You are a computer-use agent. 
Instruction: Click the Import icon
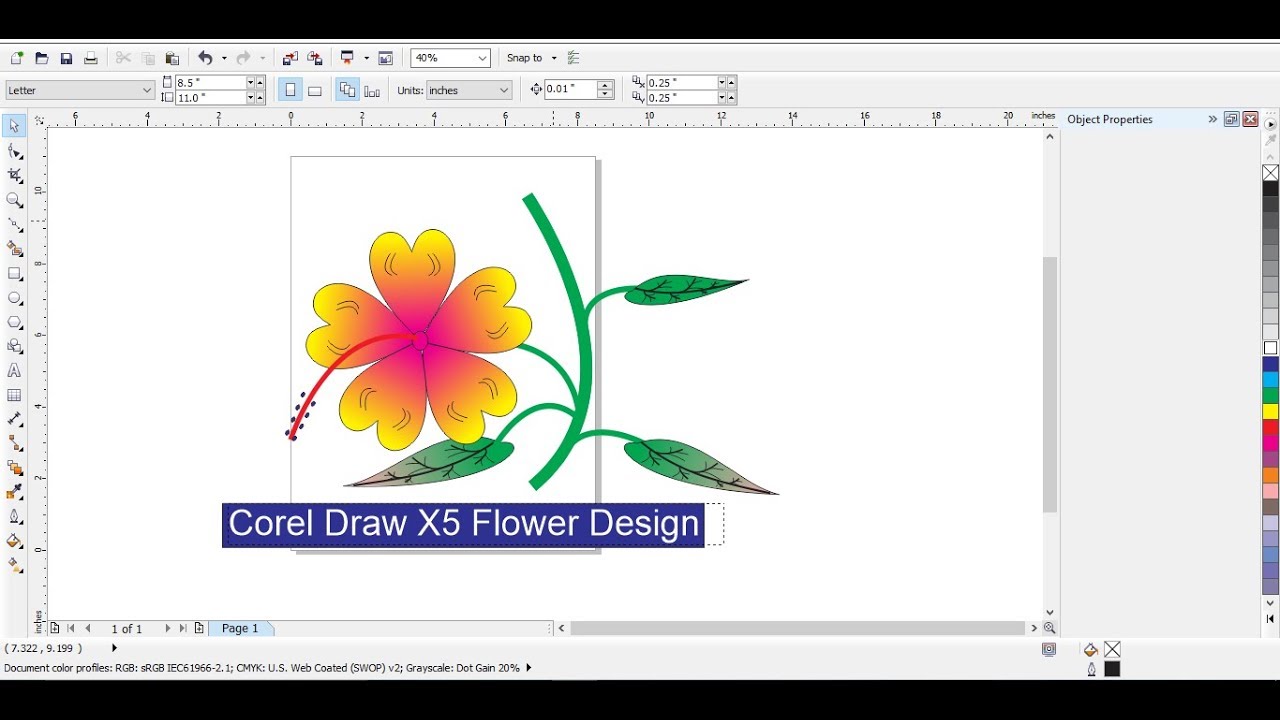290,58
